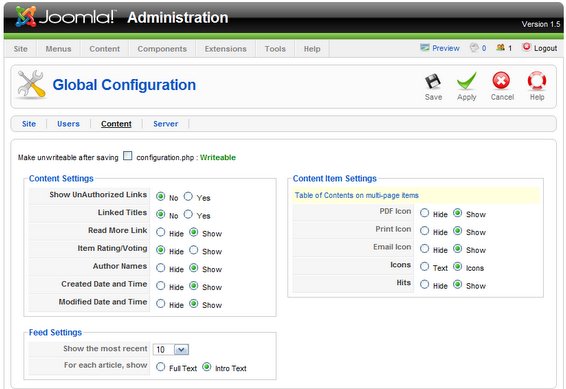This screenshot has height=389, width=566.
Task: Open the Menus menu
Action: tap(58, 49)
